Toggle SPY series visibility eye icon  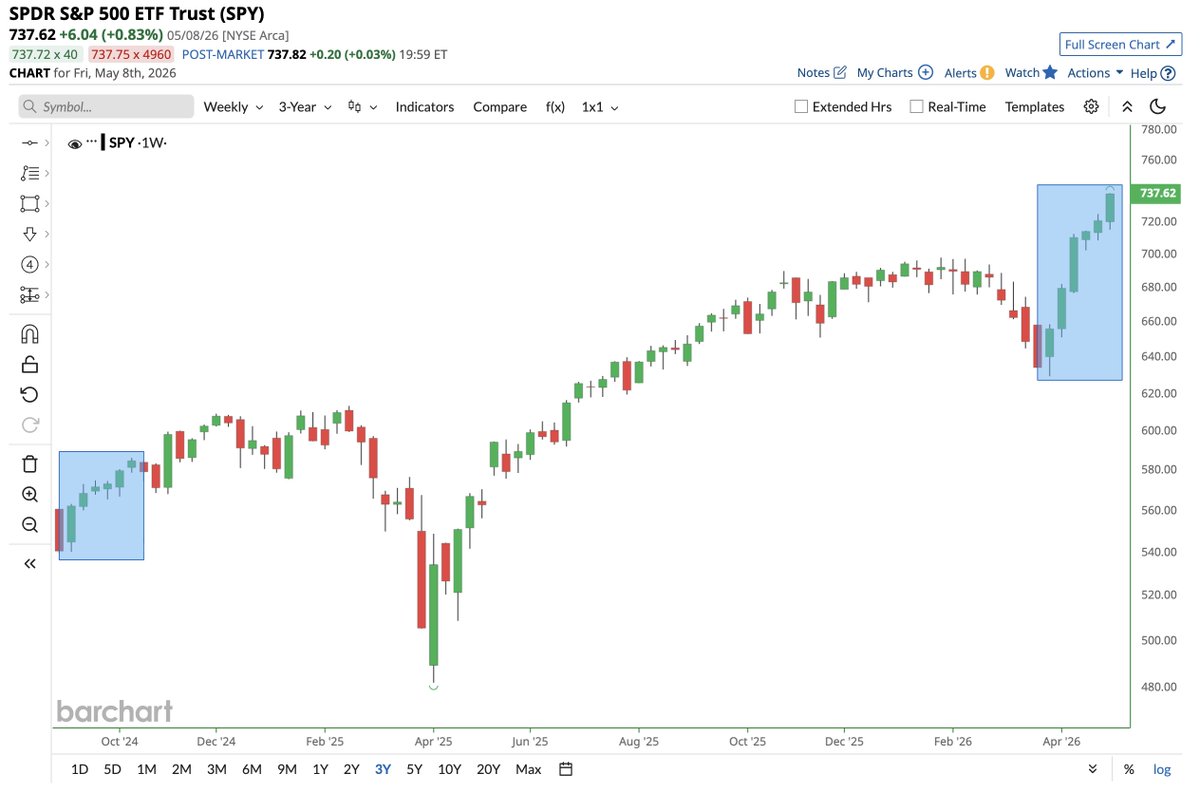pos(74,144)
